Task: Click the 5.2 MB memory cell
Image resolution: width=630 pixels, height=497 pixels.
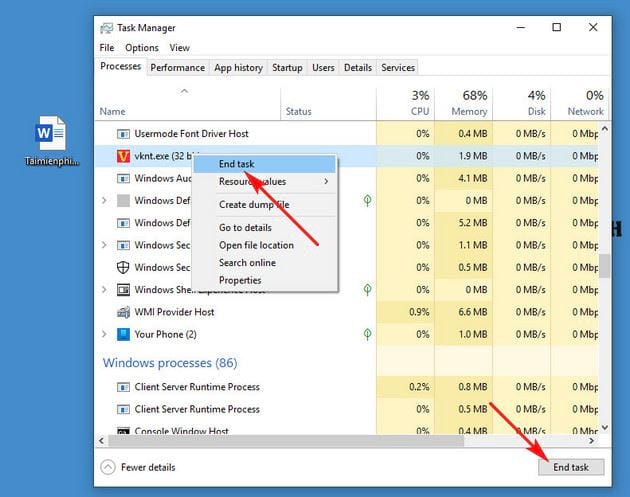Action: pyautogui.click(x=464, y=223)
